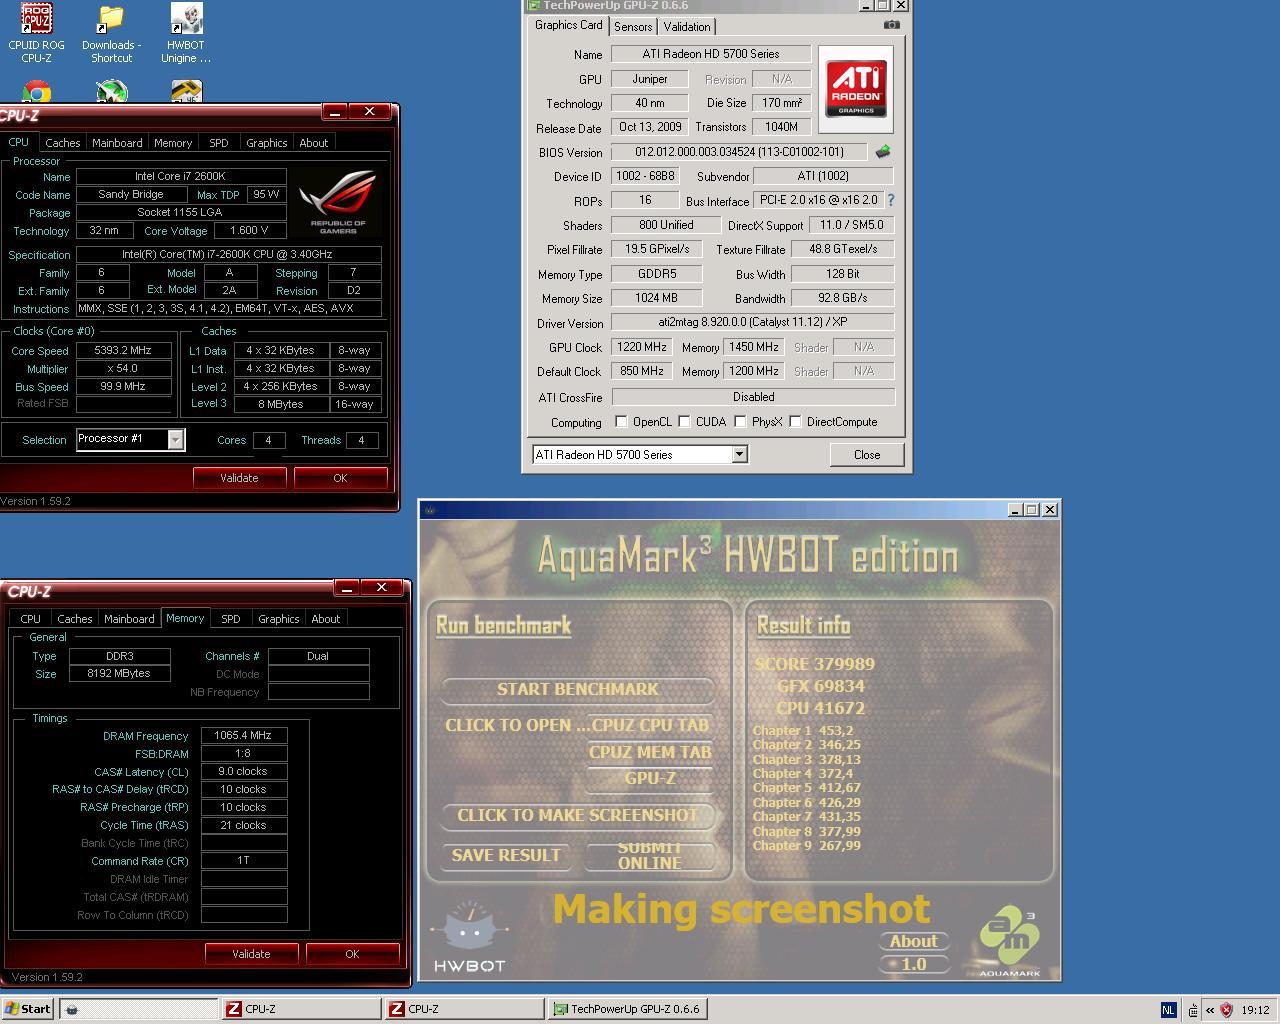Viewport: 1280px width, 1024px height.
Task: Open HWBOT Unigine desktop icon
Action: 186,33
